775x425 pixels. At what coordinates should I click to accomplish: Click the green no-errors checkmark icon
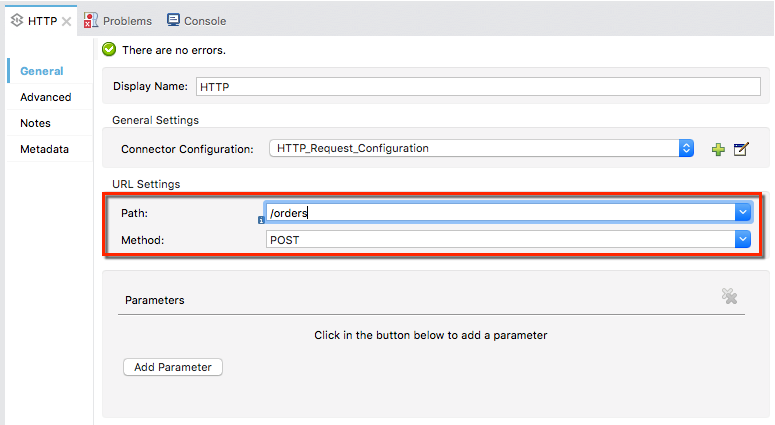coord(109,49)
